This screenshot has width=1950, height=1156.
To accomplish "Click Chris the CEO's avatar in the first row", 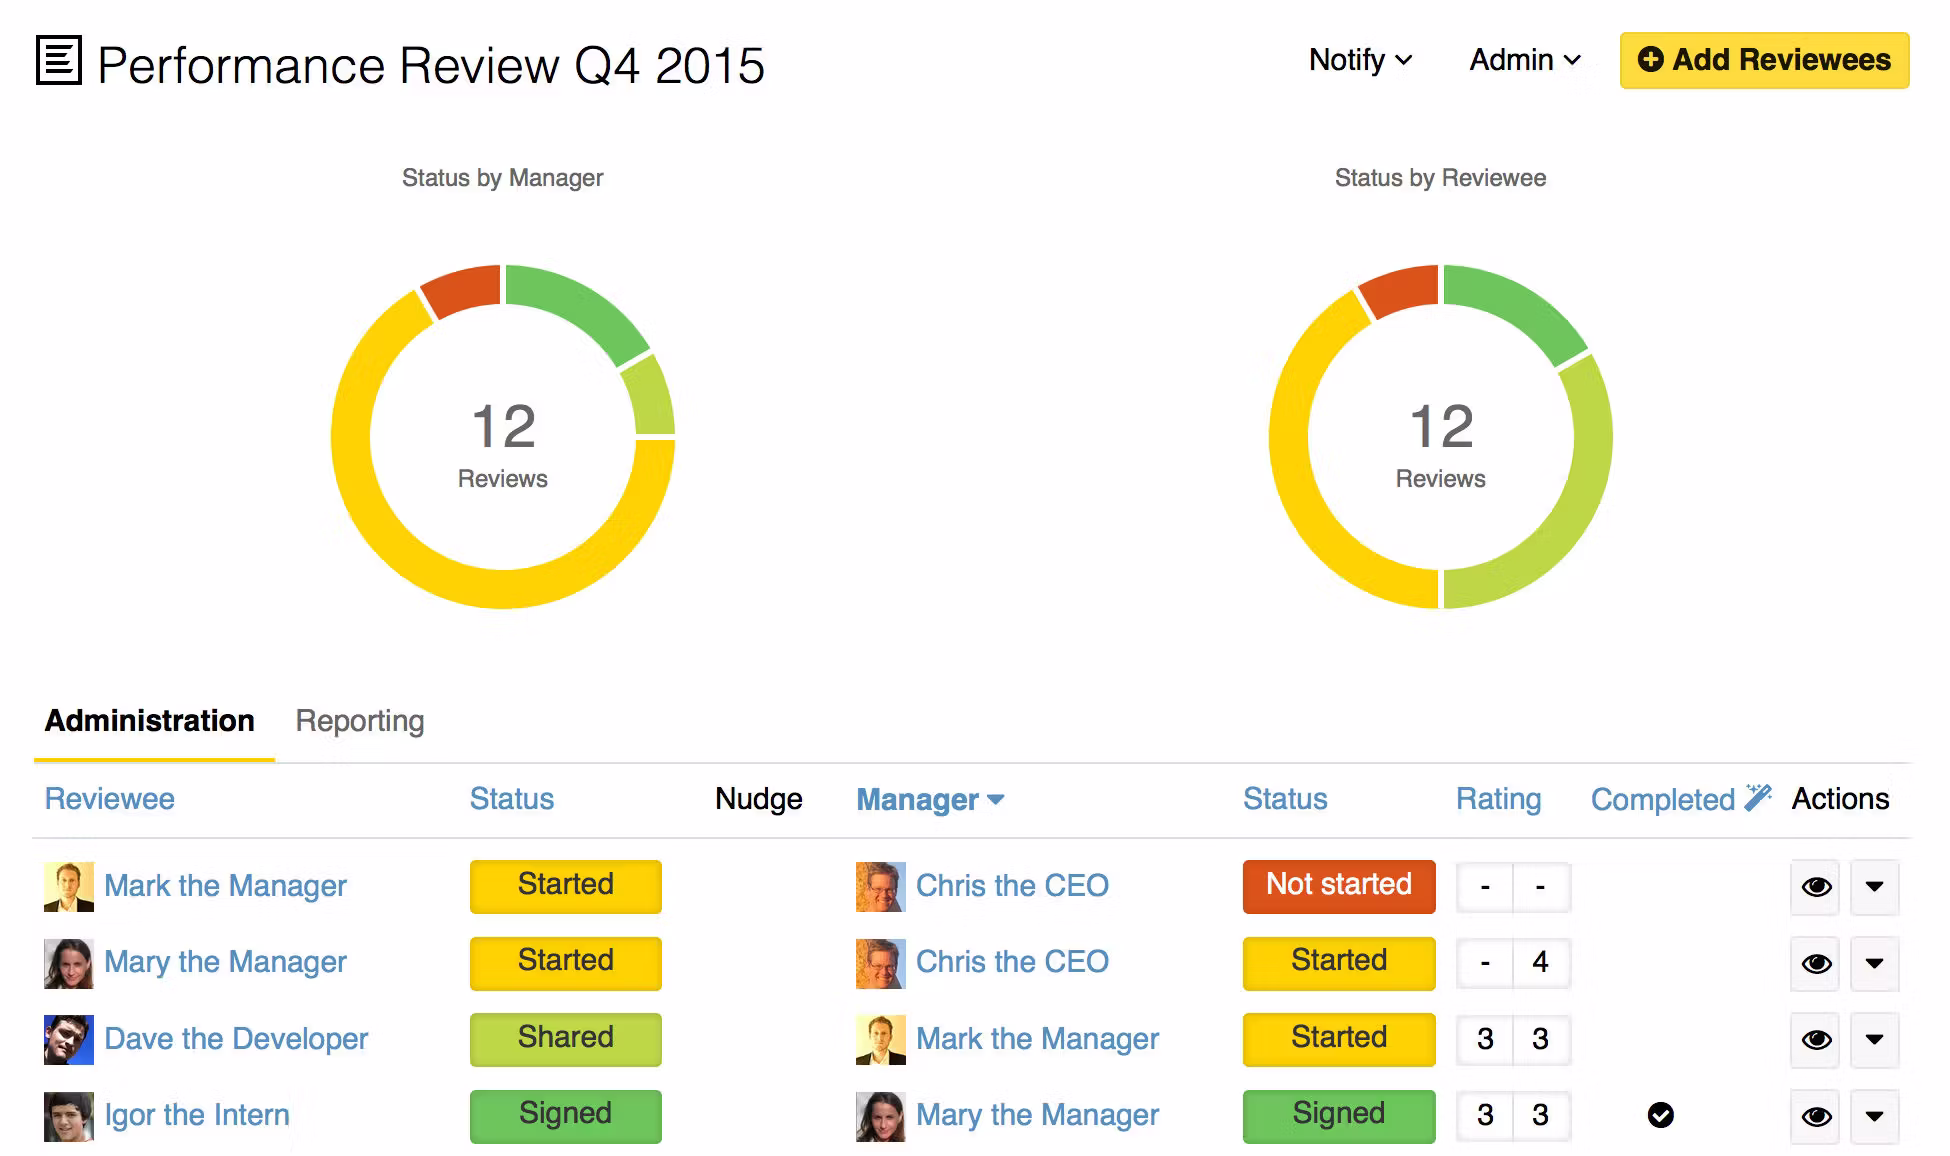I will [x=880, y=886].
